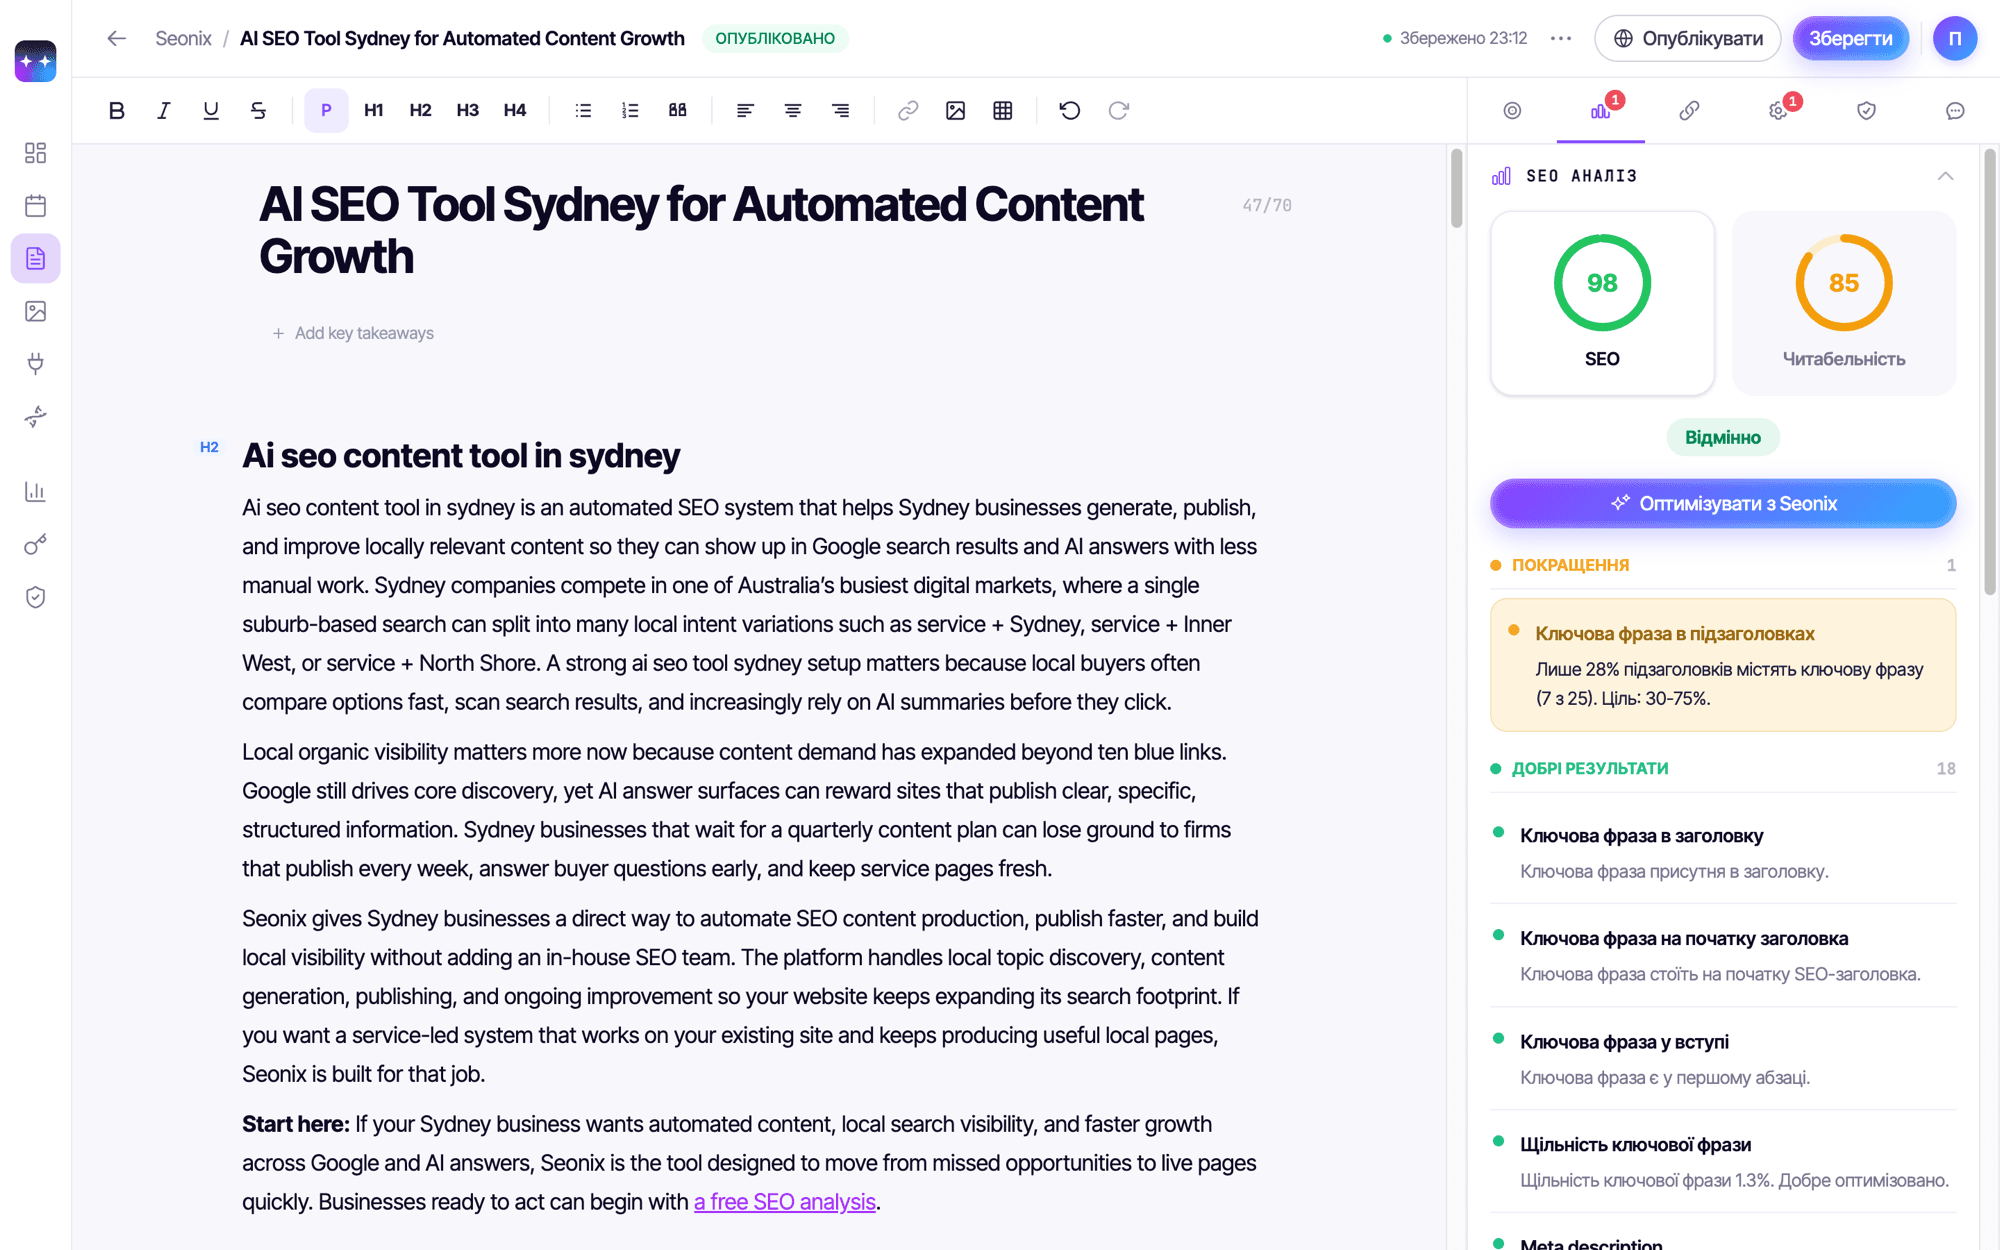Toggle strikethrough formatting
The image size is (2000, 1250).
tap(258, 110)
